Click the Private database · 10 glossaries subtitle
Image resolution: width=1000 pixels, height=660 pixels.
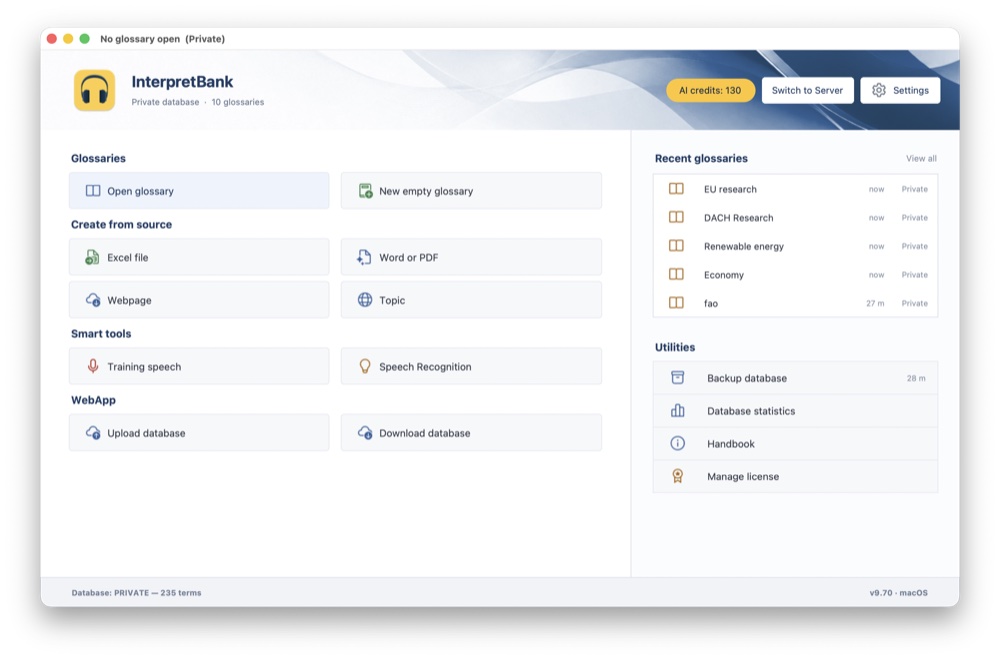pyautogui.click(x=198, y=102)
